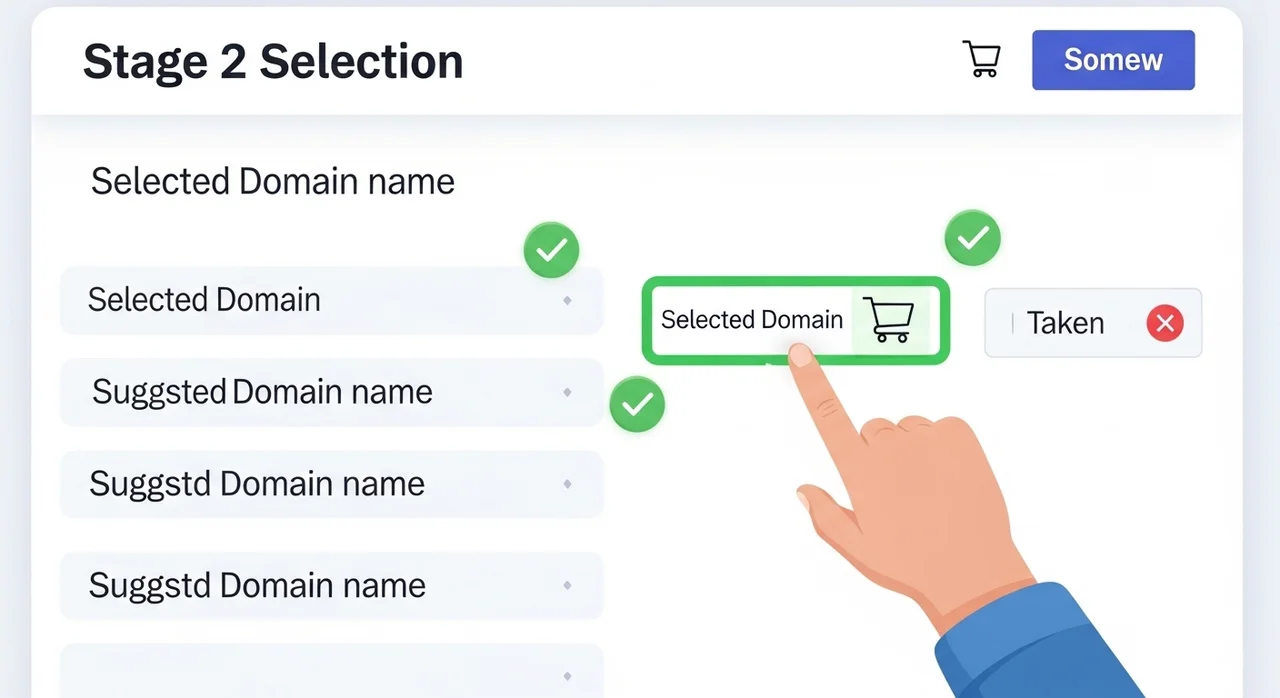
Task: Click the diamond marker on the lower Suggstd Domain name row
Action: (567, 585)
